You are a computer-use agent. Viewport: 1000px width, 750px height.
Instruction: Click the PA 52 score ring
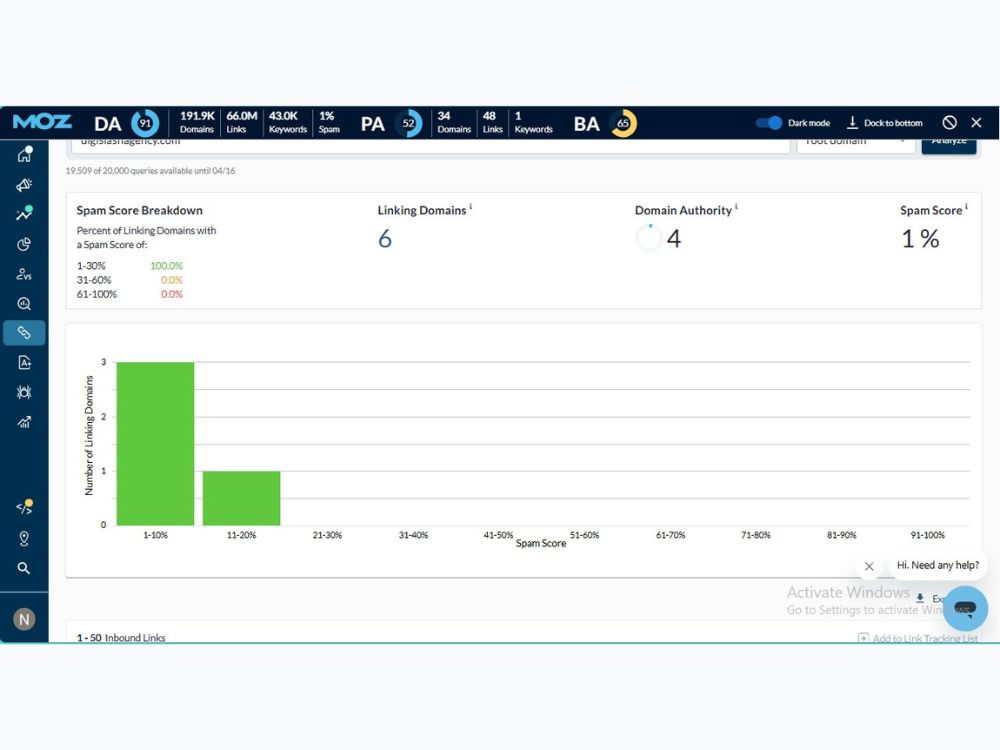pyautogui.click(x=409, y=123)
